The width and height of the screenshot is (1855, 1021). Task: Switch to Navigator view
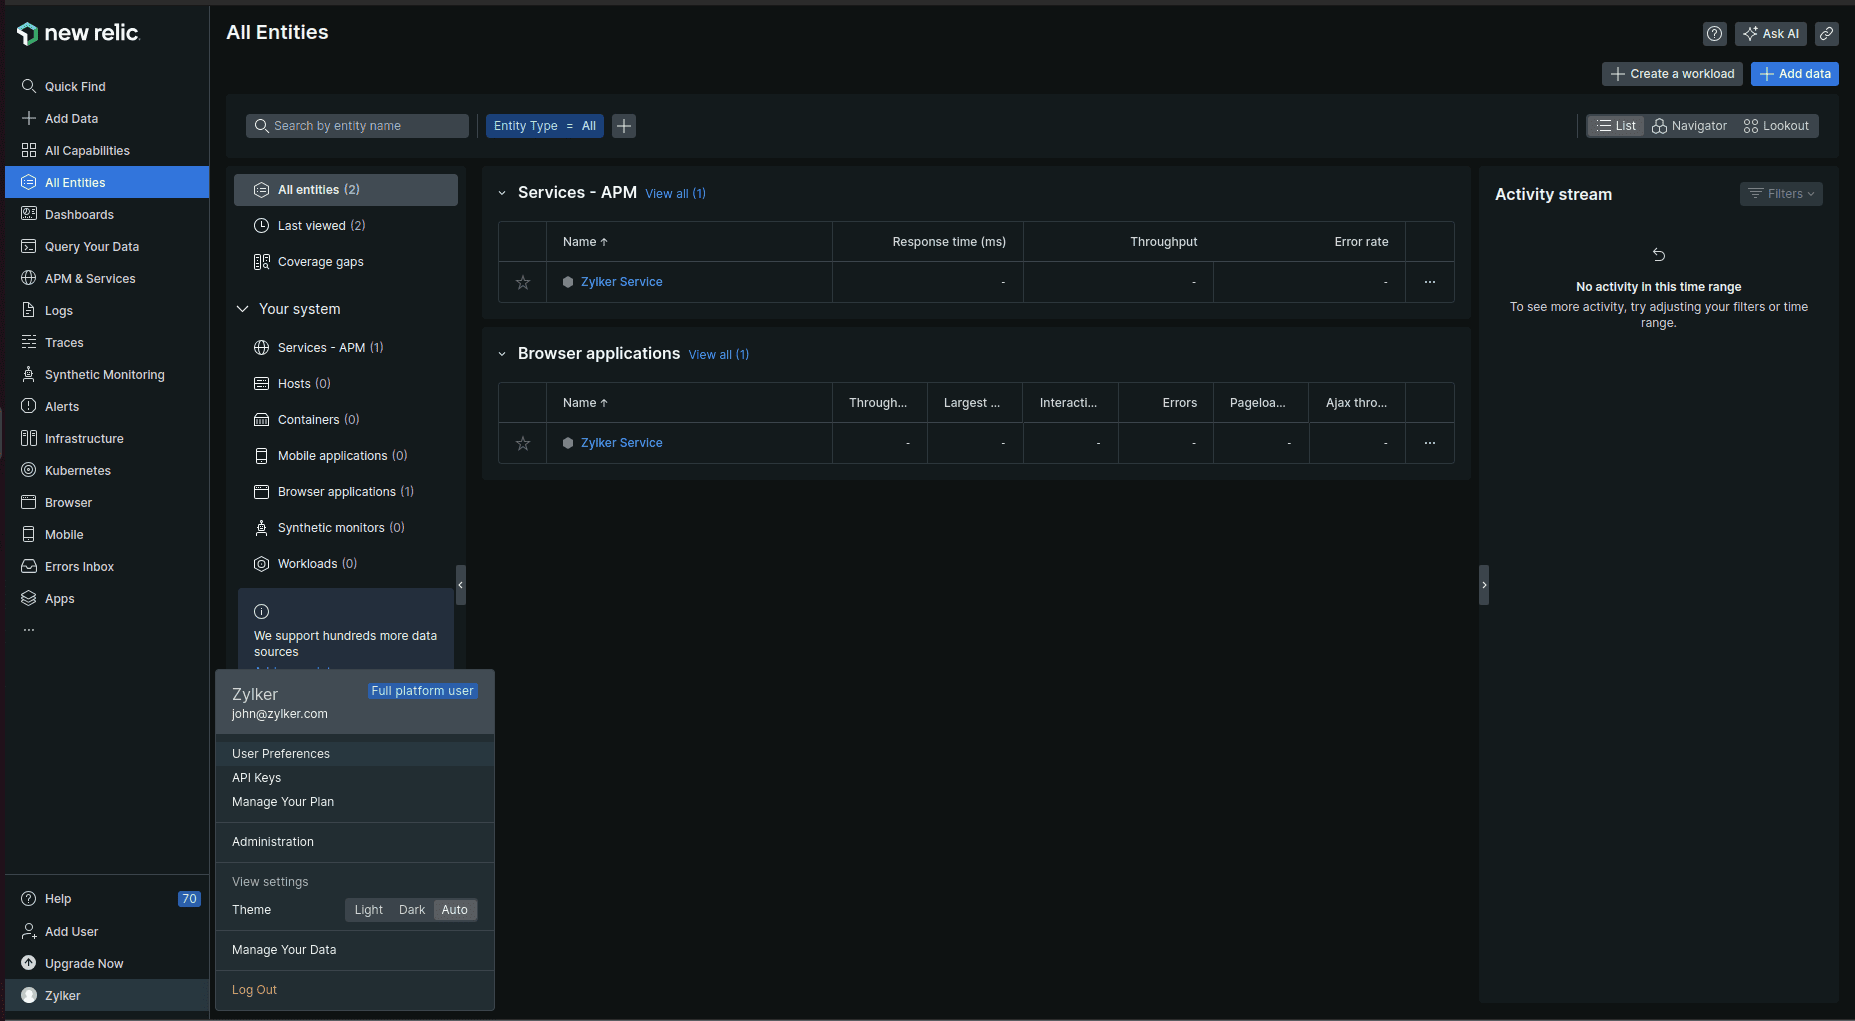[x=1689, y=126]
